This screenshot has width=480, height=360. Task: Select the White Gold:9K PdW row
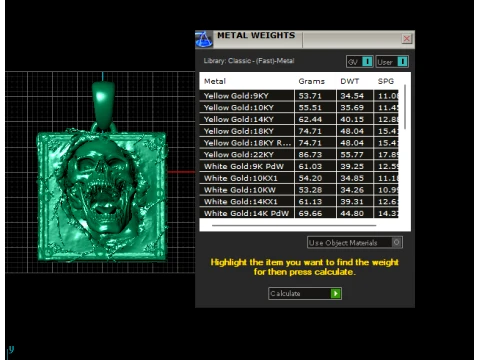(299, 166)
